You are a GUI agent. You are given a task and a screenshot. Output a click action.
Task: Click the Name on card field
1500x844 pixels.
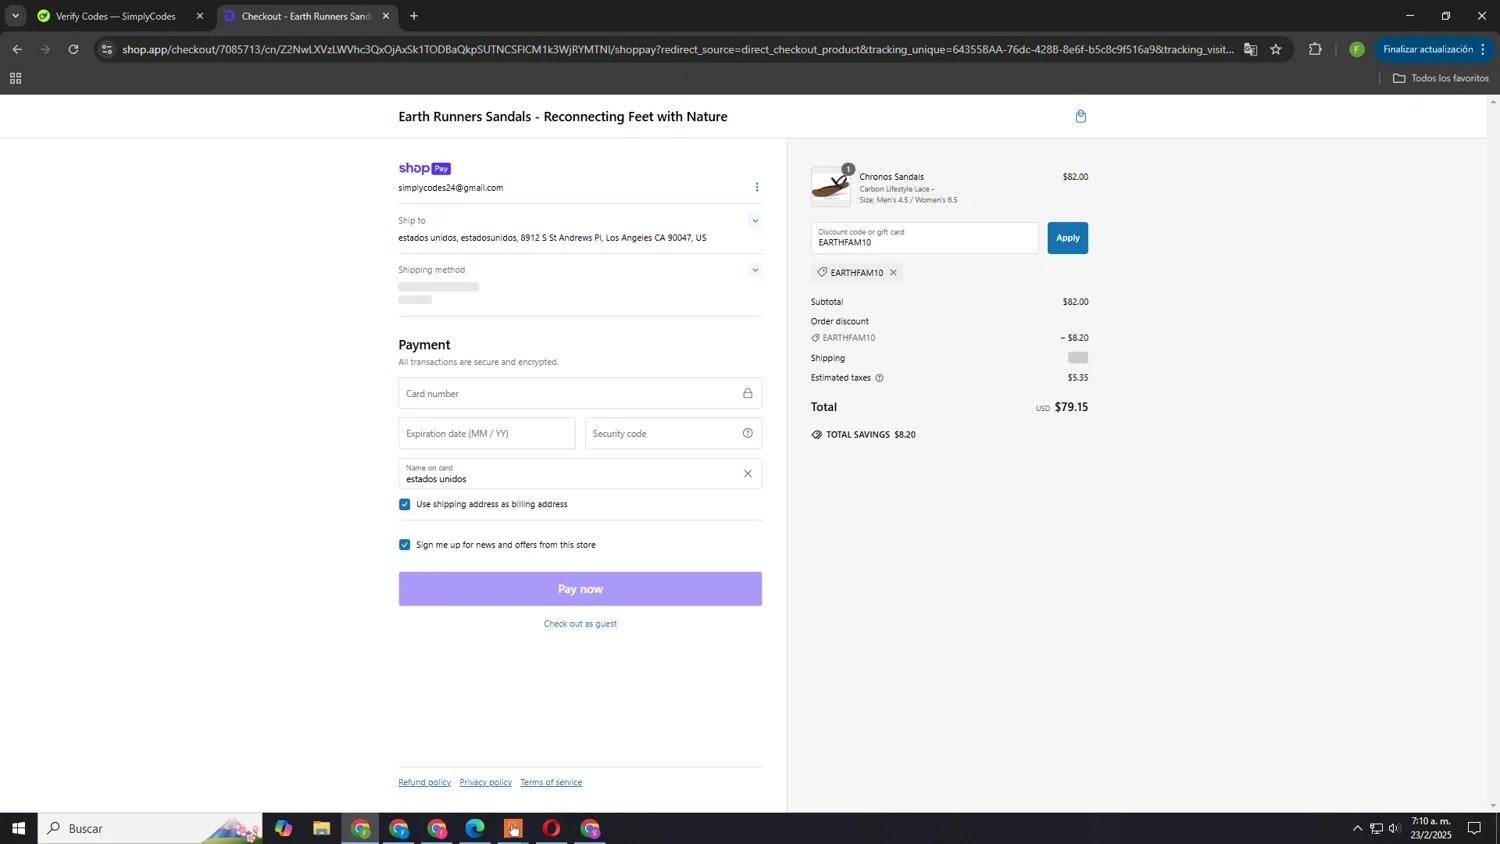click(x=580, y=474)
